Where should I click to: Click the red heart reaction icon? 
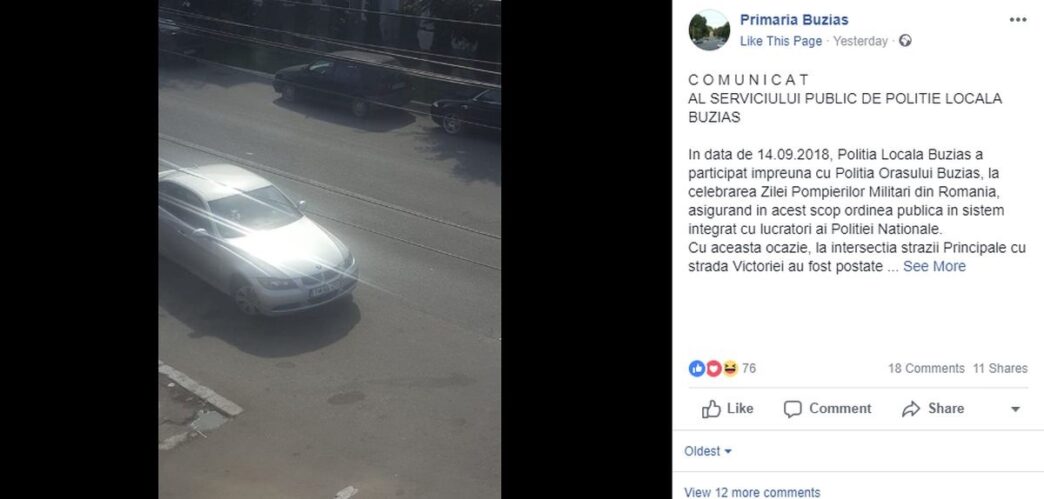coord(713,368)
